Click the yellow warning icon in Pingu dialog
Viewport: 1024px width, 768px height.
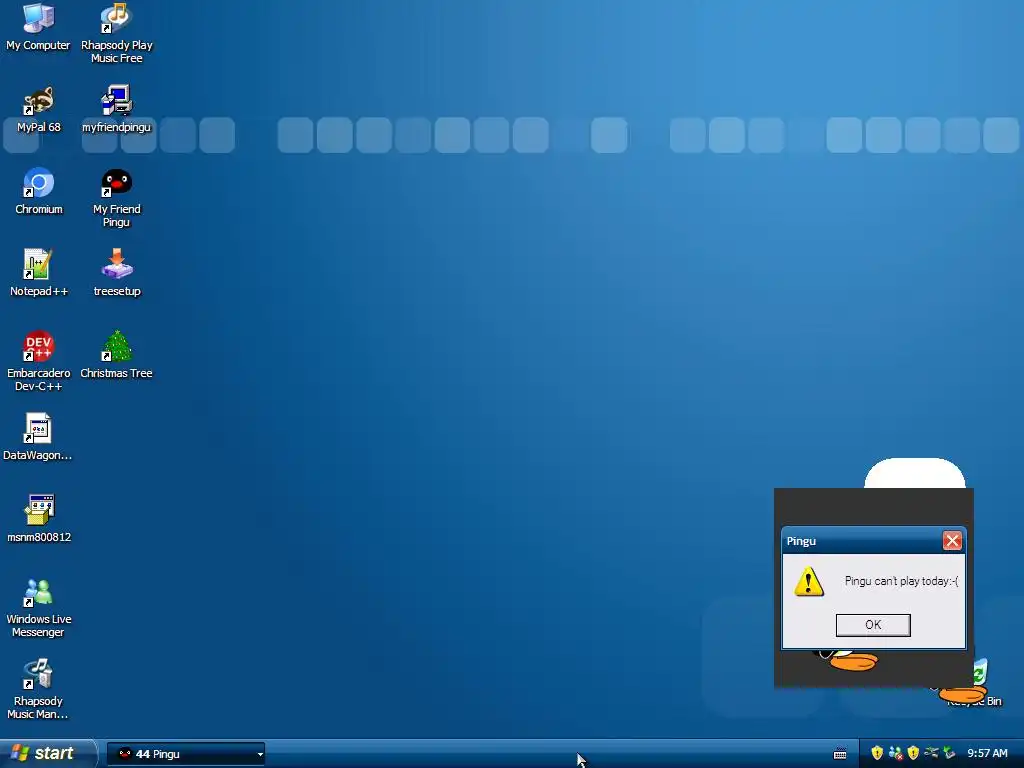coord(808,581)
